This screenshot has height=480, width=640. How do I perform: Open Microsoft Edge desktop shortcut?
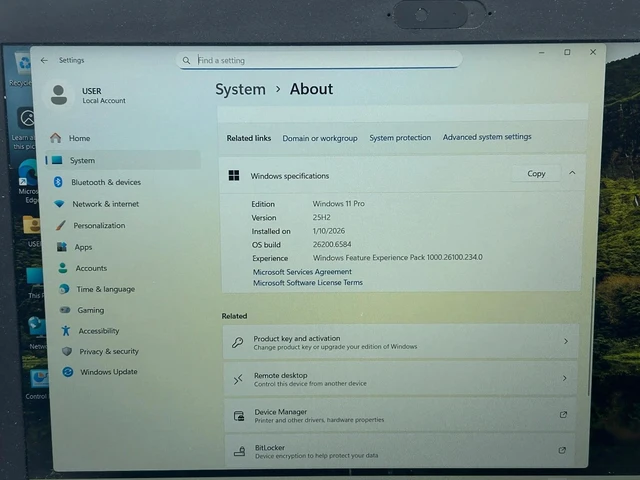tap(28, 181)
